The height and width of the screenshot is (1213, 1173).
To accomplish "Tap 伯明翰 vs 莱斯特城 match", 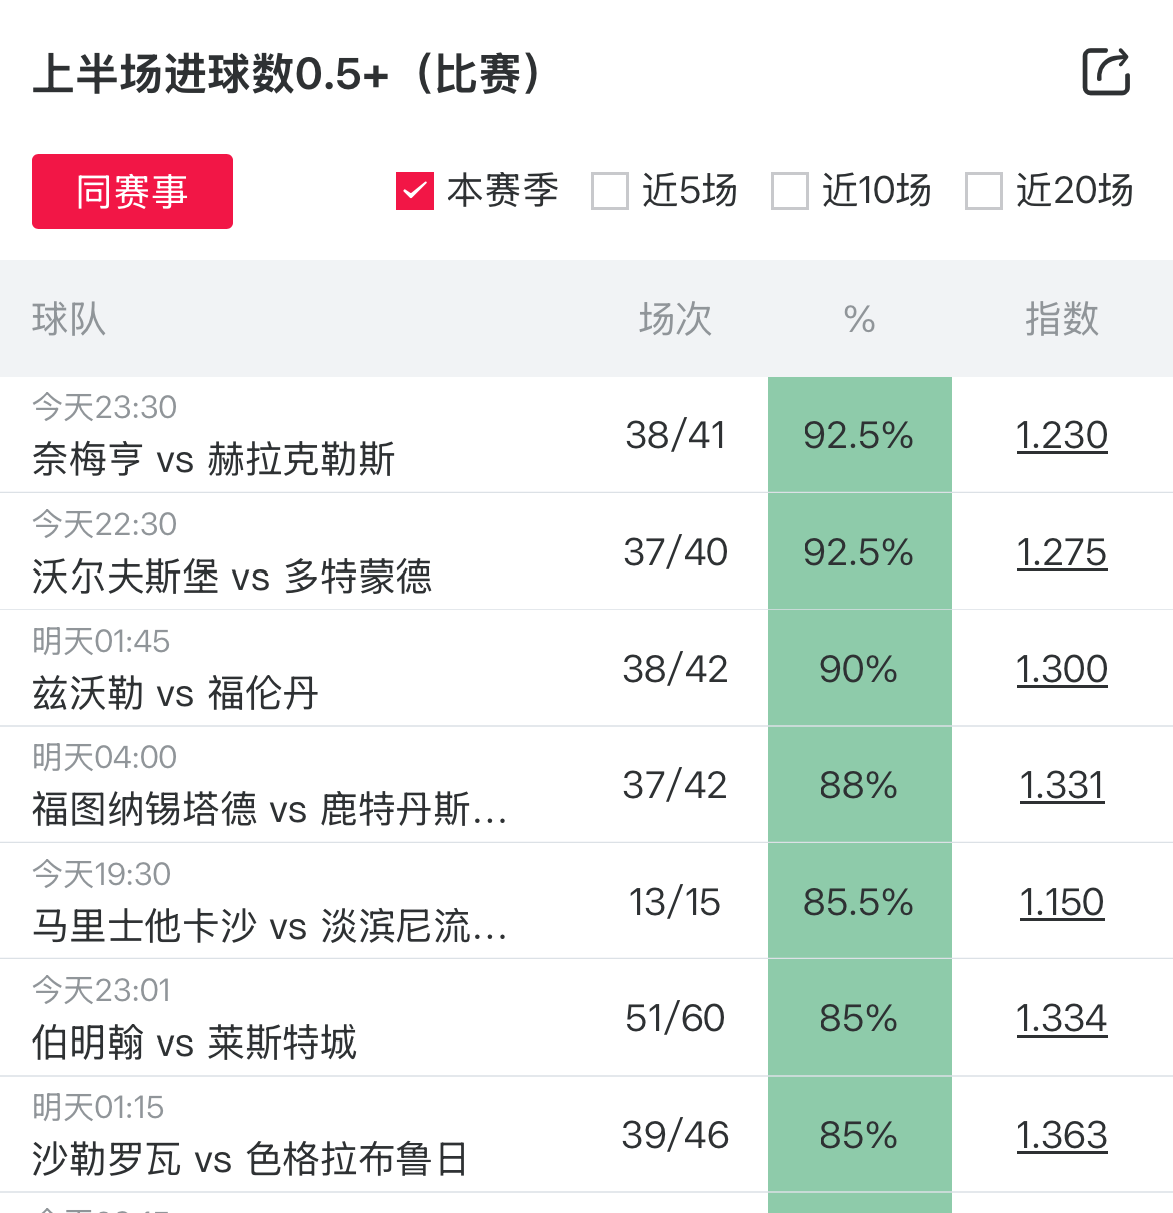I will tap(194, 1043).
